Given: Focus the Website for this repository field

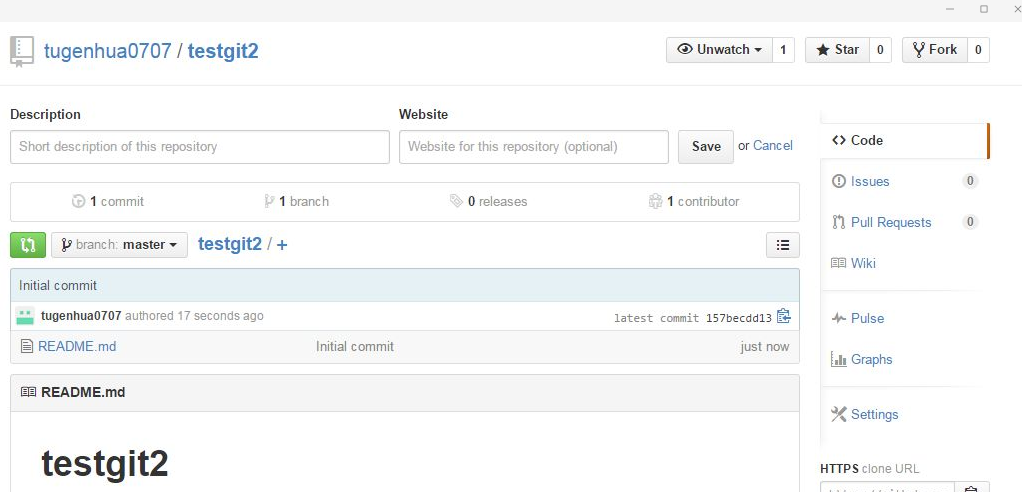Looking at the screenshot, I should click(x=534, y=147).
